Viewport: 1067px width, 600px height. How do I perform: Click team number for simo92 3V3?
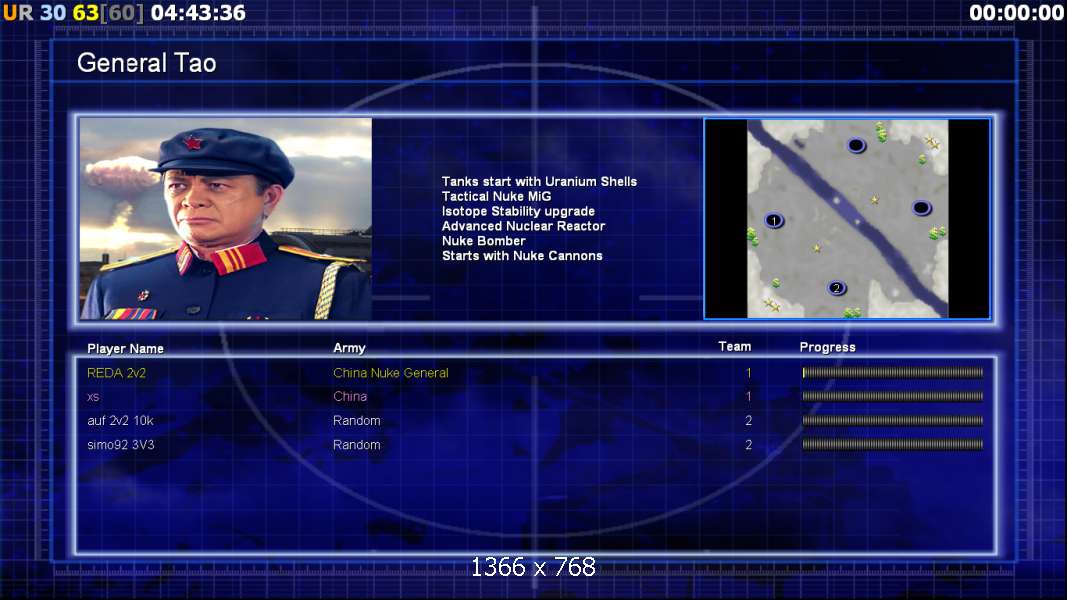click(x=749, y=445)
